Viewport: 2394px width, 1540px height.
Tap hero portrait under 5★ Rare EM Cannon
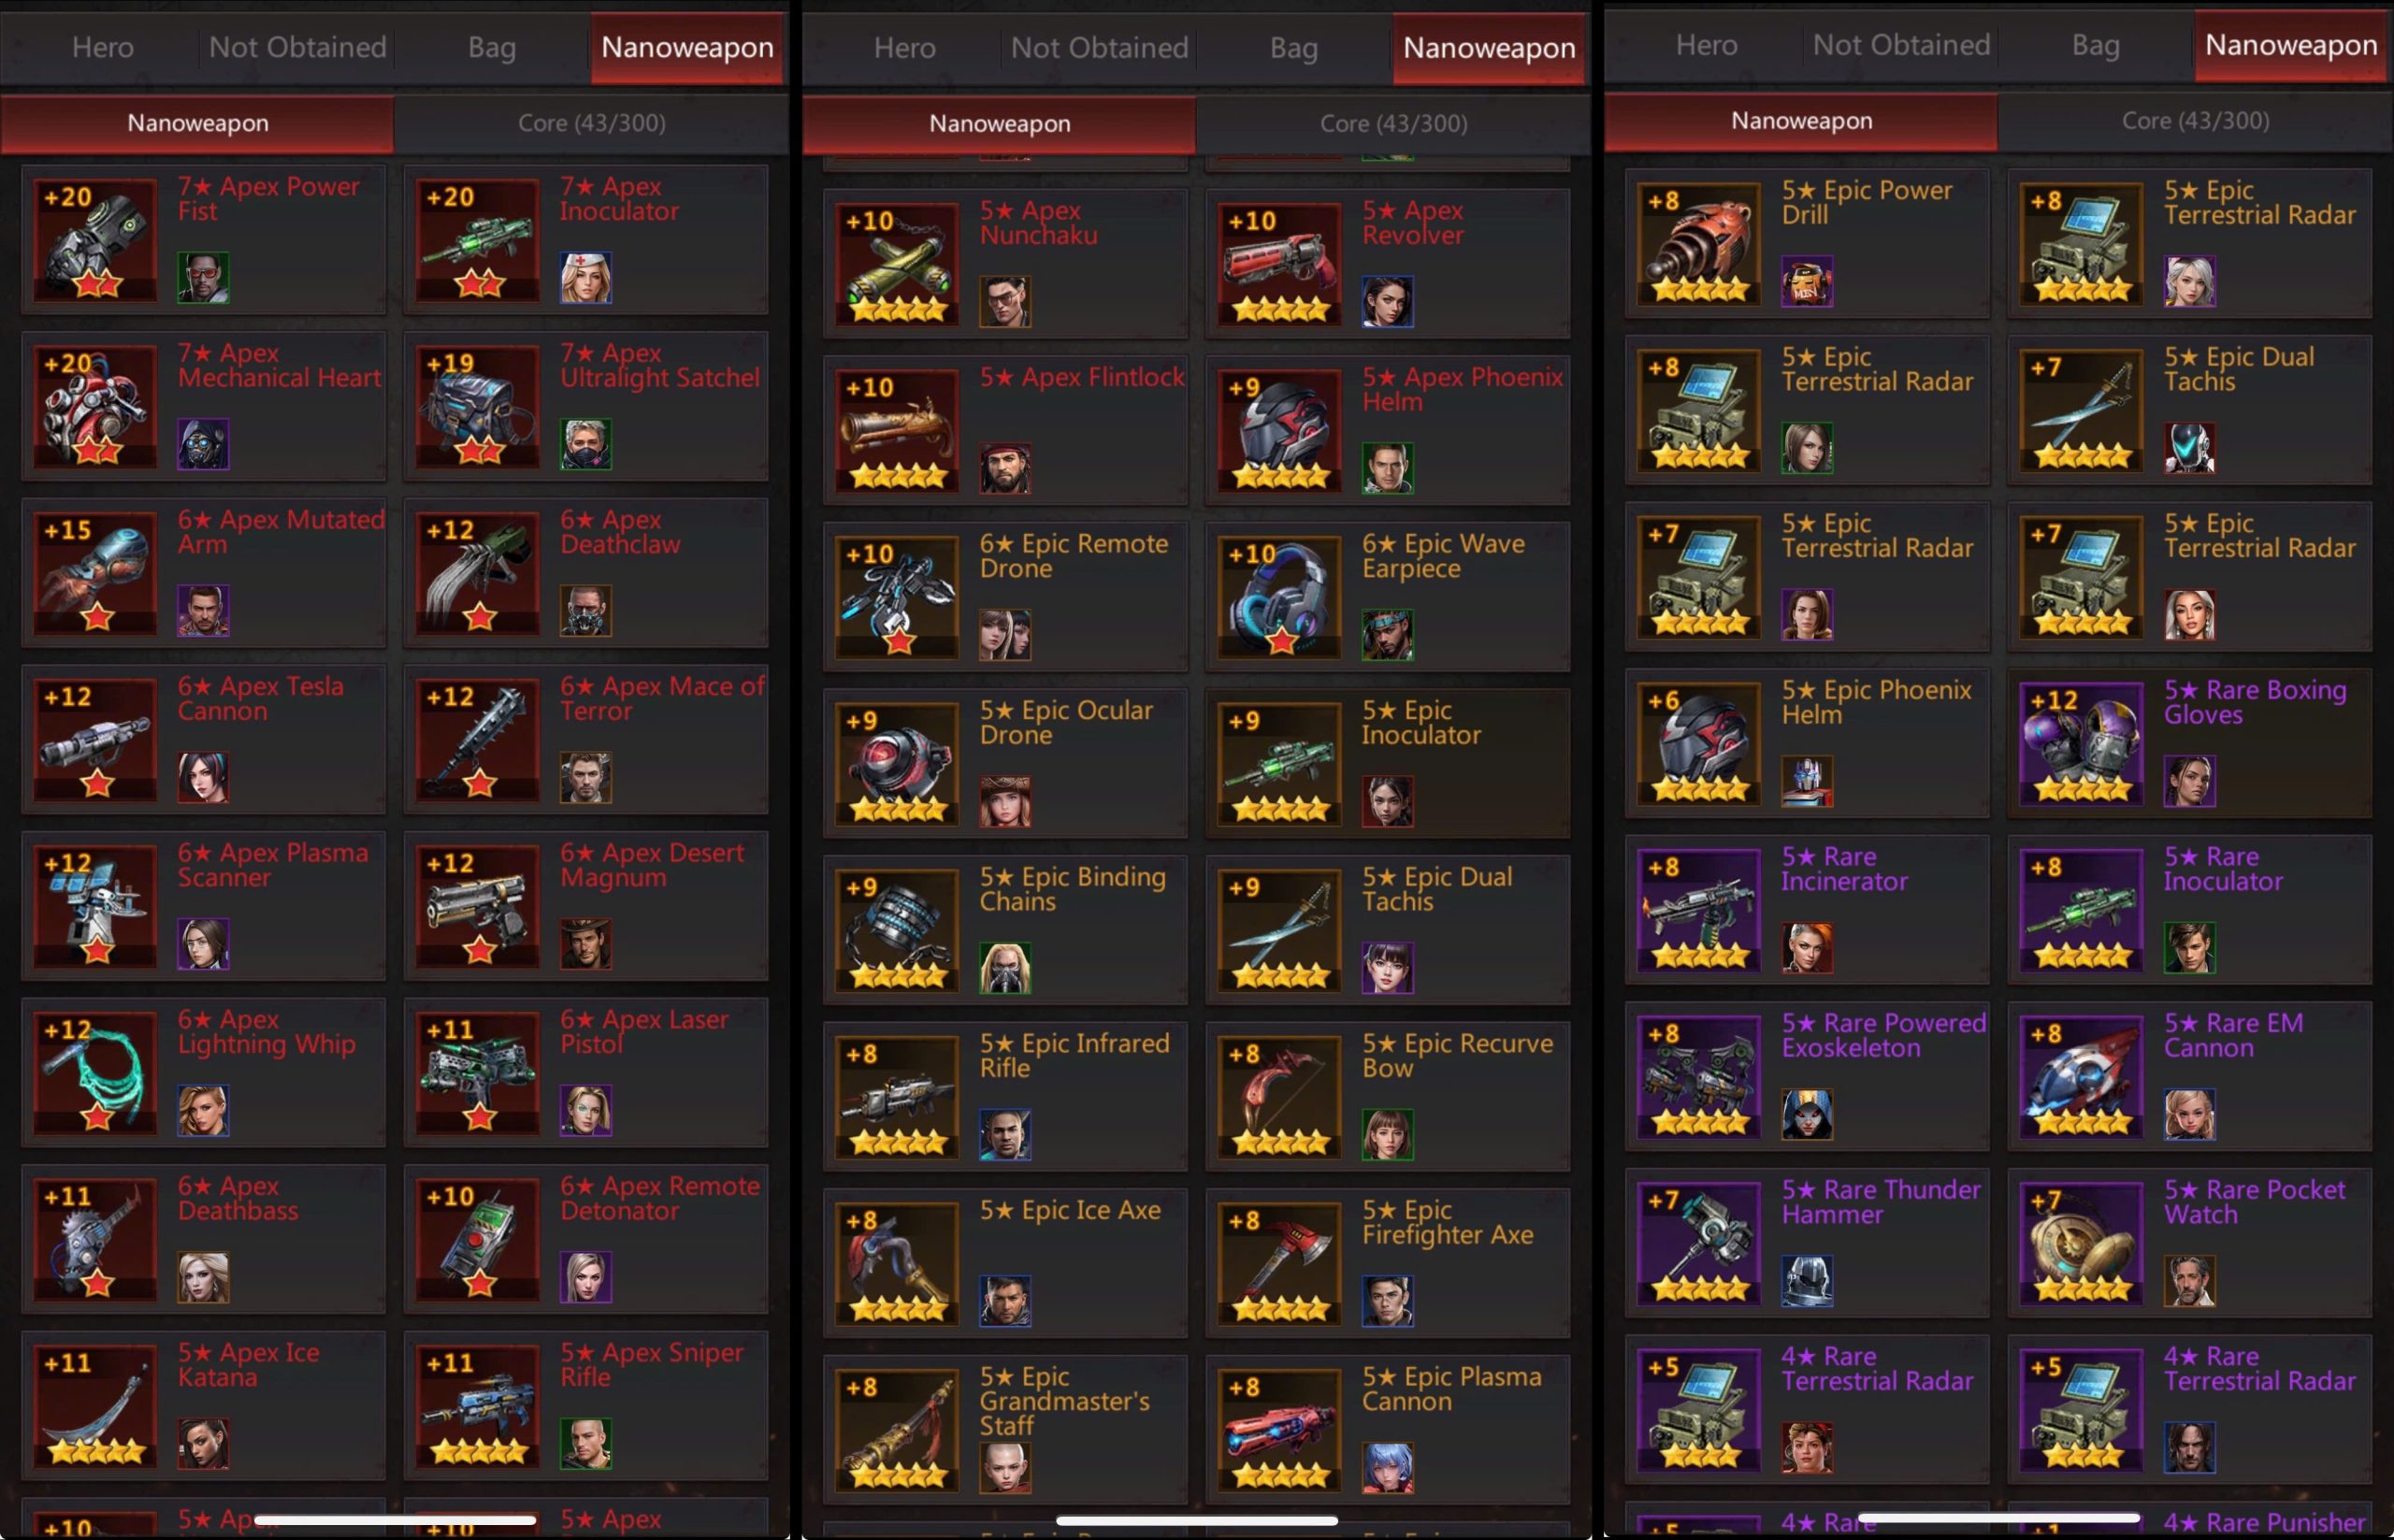(x=2189, y=1114)
